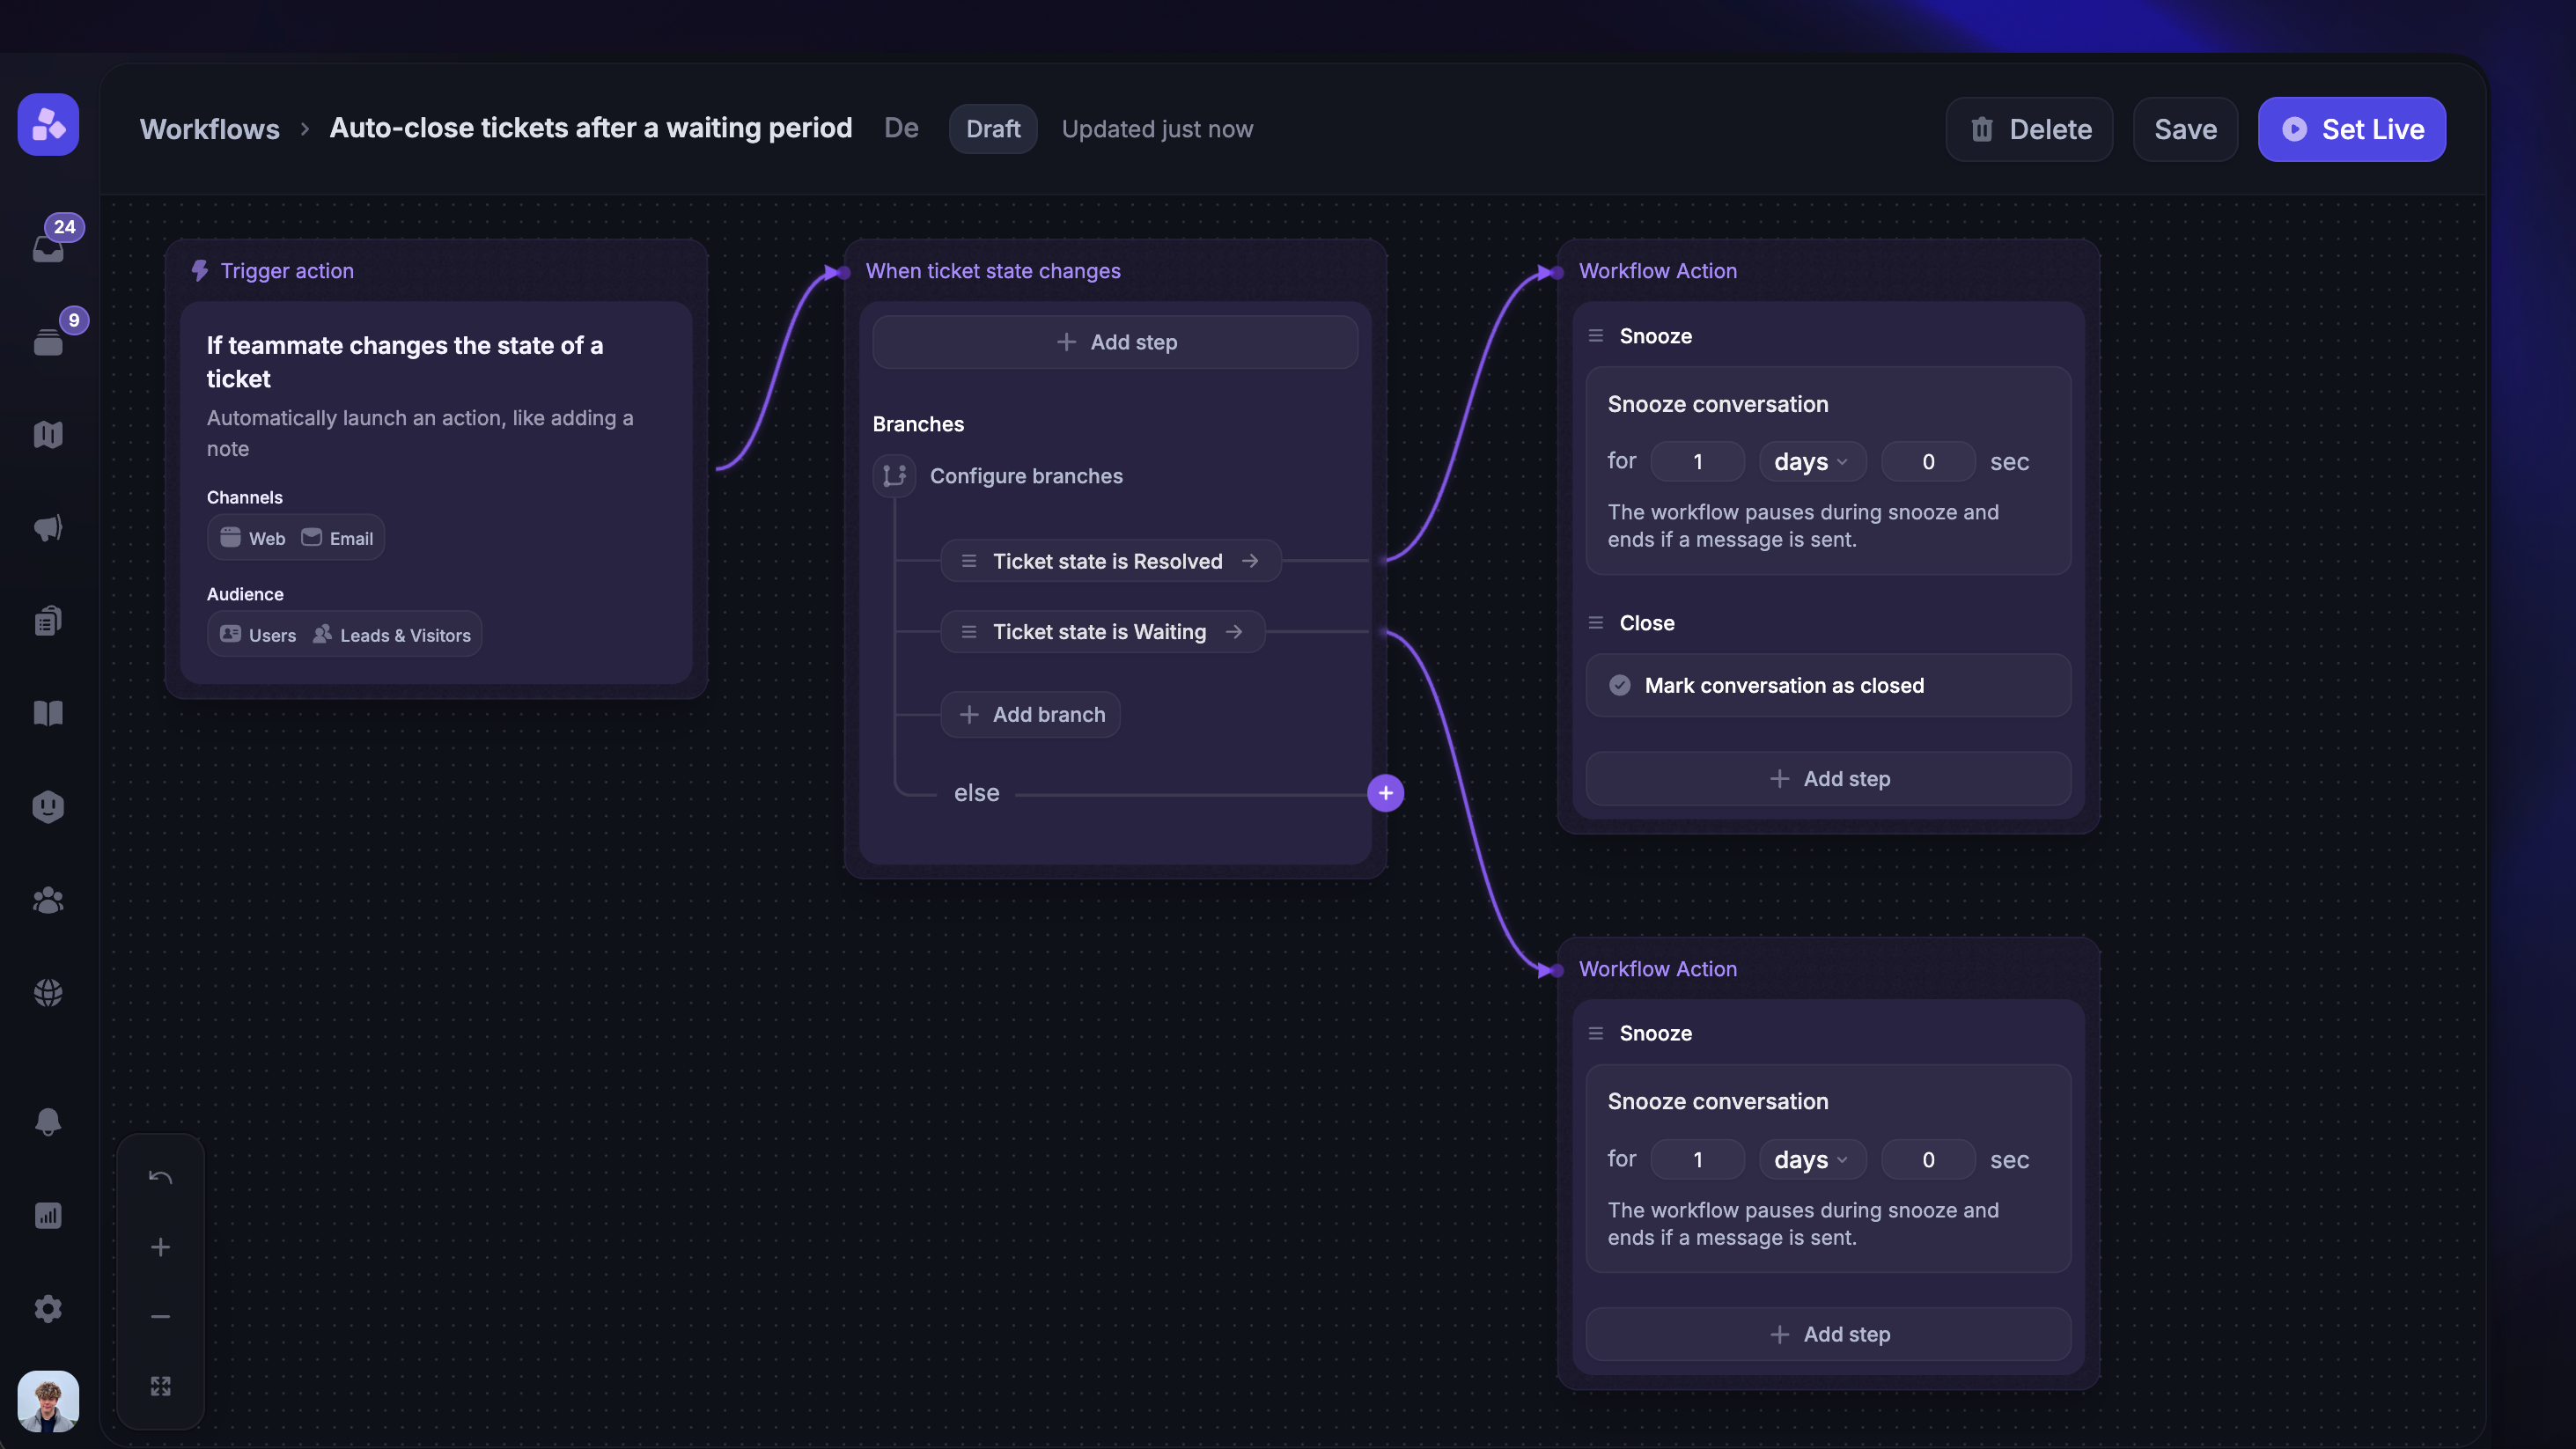The height and width of the screenshot is (1449, 2576).
Task: Click the Web channel chip
Action: (253, 538)
